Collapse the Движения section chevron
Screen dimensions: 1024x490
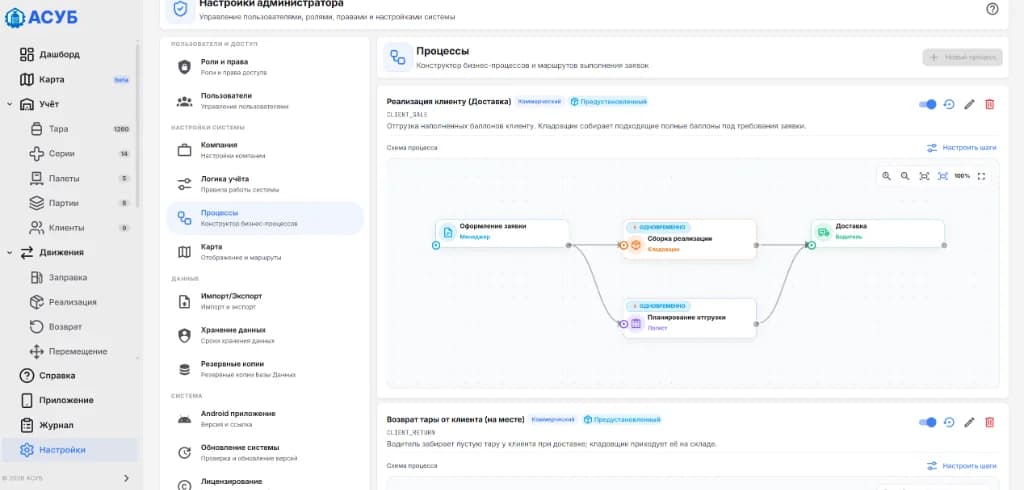(x=10, y=253)
